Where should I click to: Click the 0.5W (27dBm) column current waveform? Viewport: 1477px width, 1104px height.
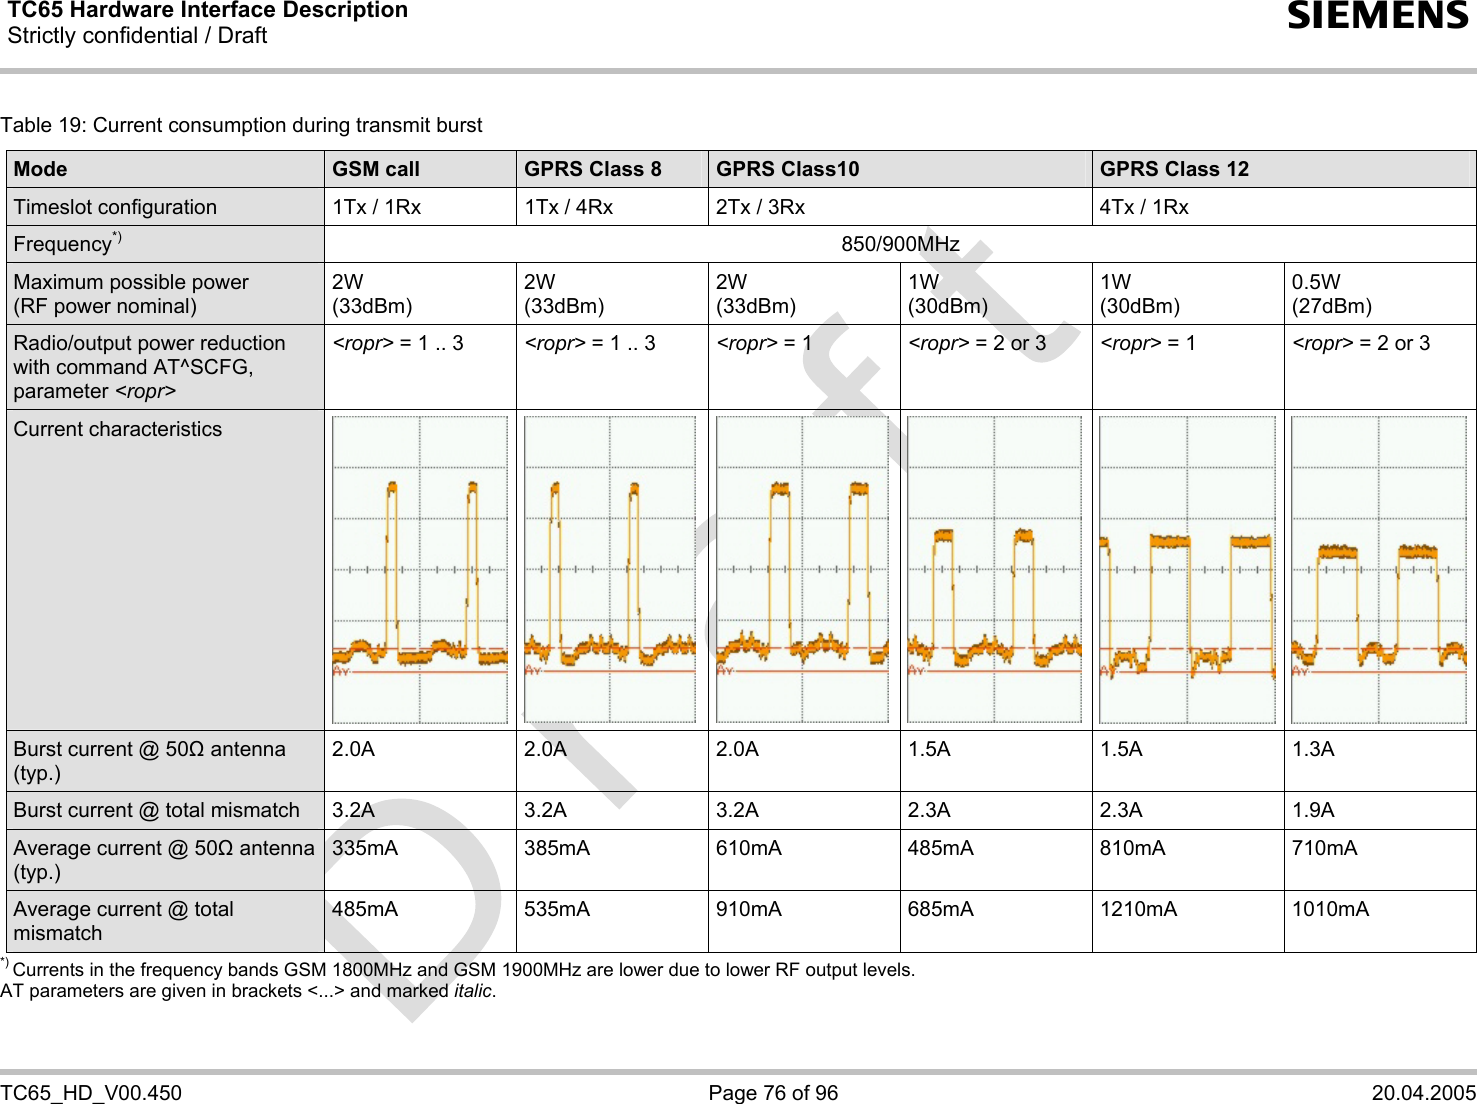pos(1379,569)
